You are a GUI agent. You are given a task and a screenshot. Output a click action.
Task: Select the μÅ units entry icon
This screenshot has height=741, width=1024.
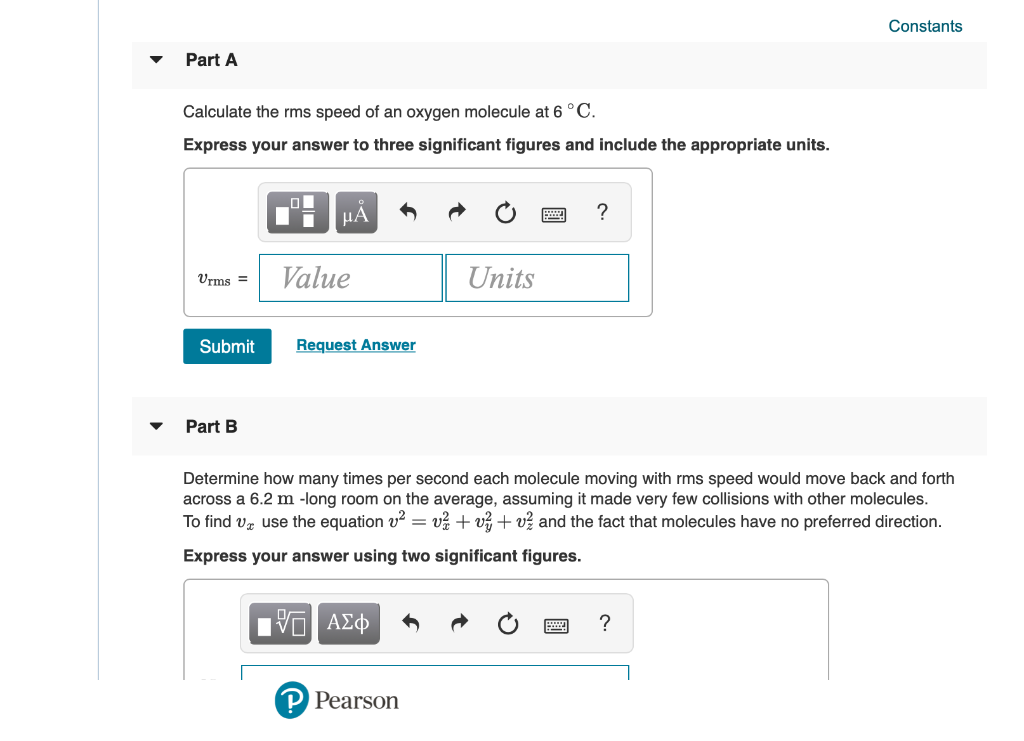pos(356,212)
